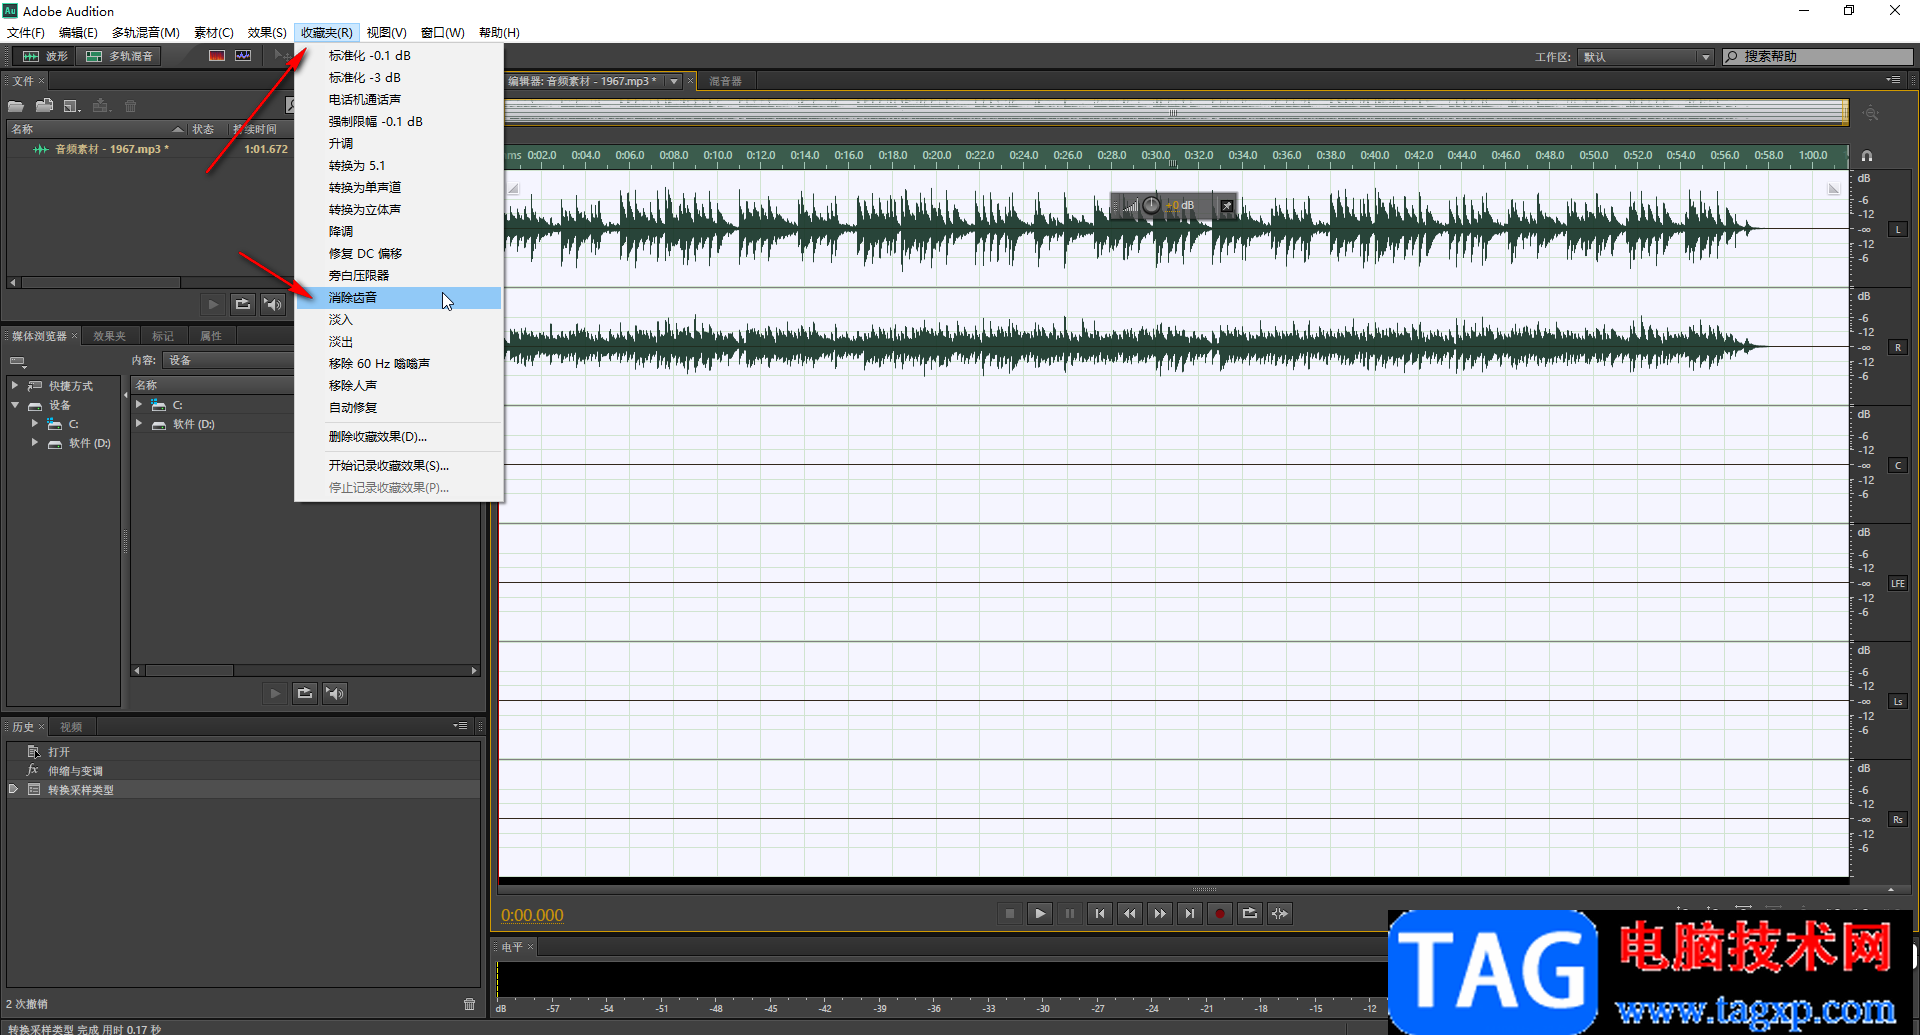Expand Convert Sample Type history item
The image size is (1920, 1035).
point(14,789)
